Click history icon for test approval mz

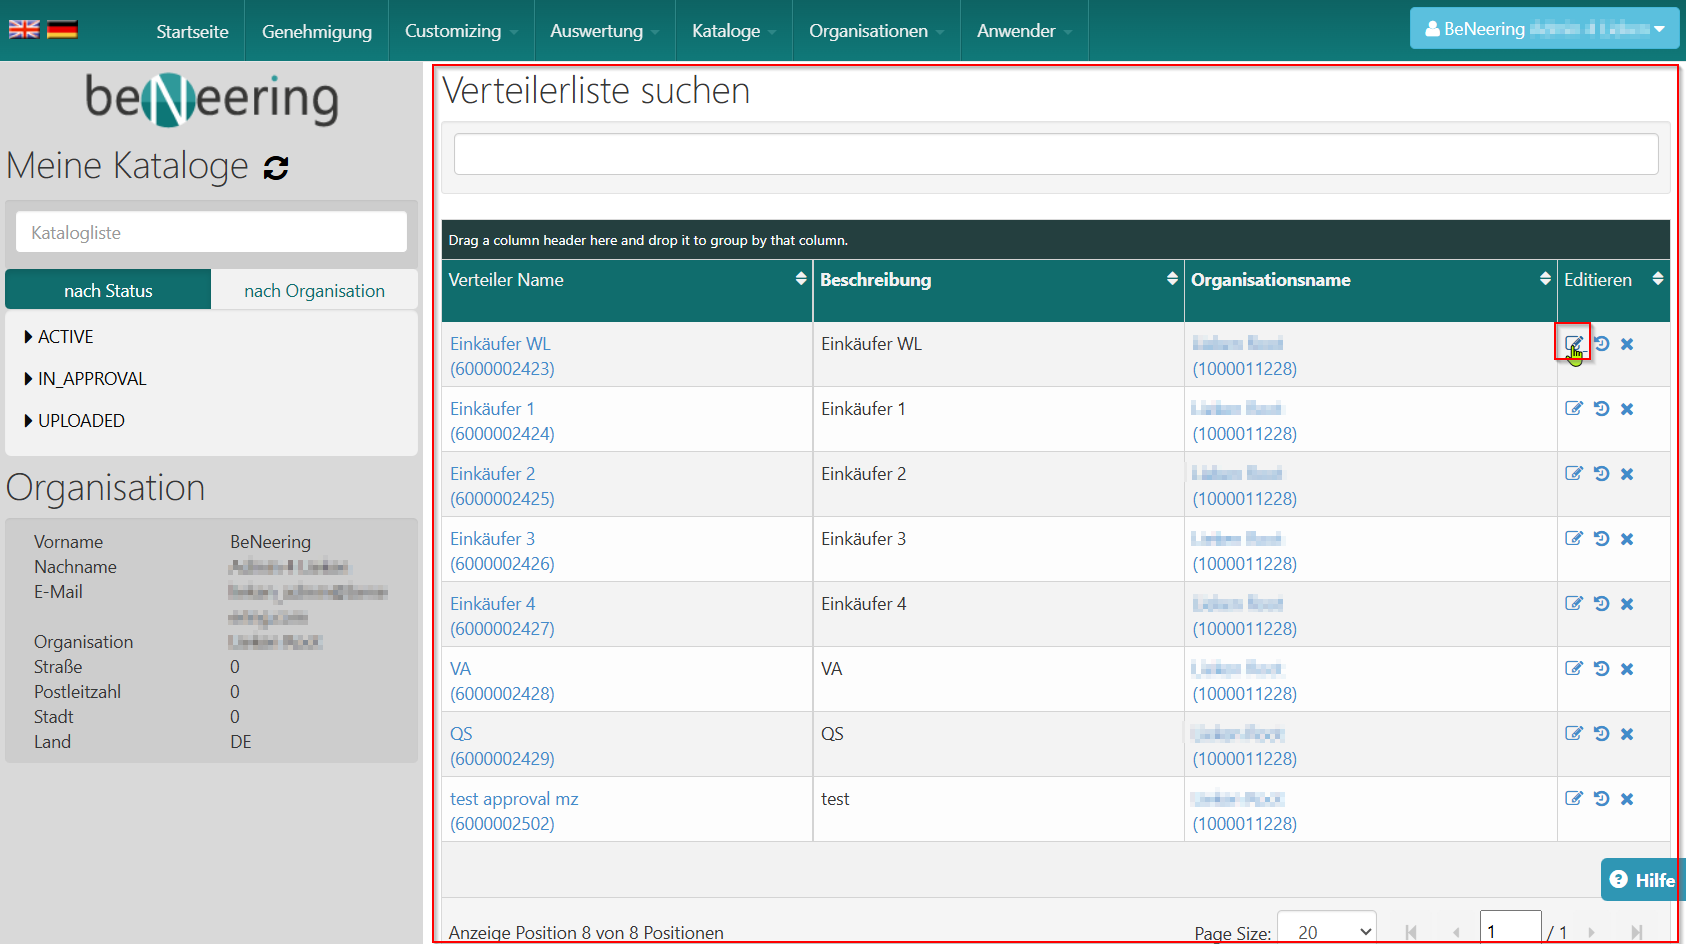point(1601,798)
